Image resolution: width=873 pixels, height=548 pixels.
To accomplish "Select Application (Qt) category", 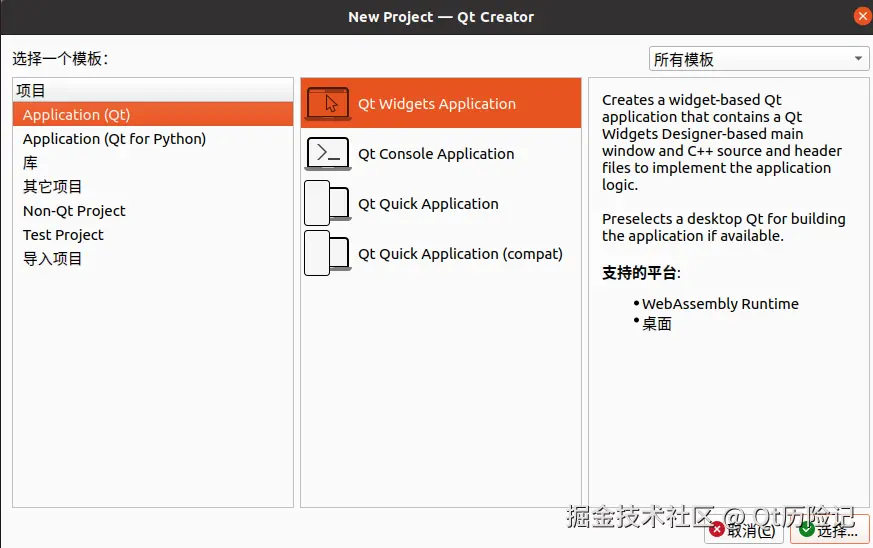I will pos(153,114).
